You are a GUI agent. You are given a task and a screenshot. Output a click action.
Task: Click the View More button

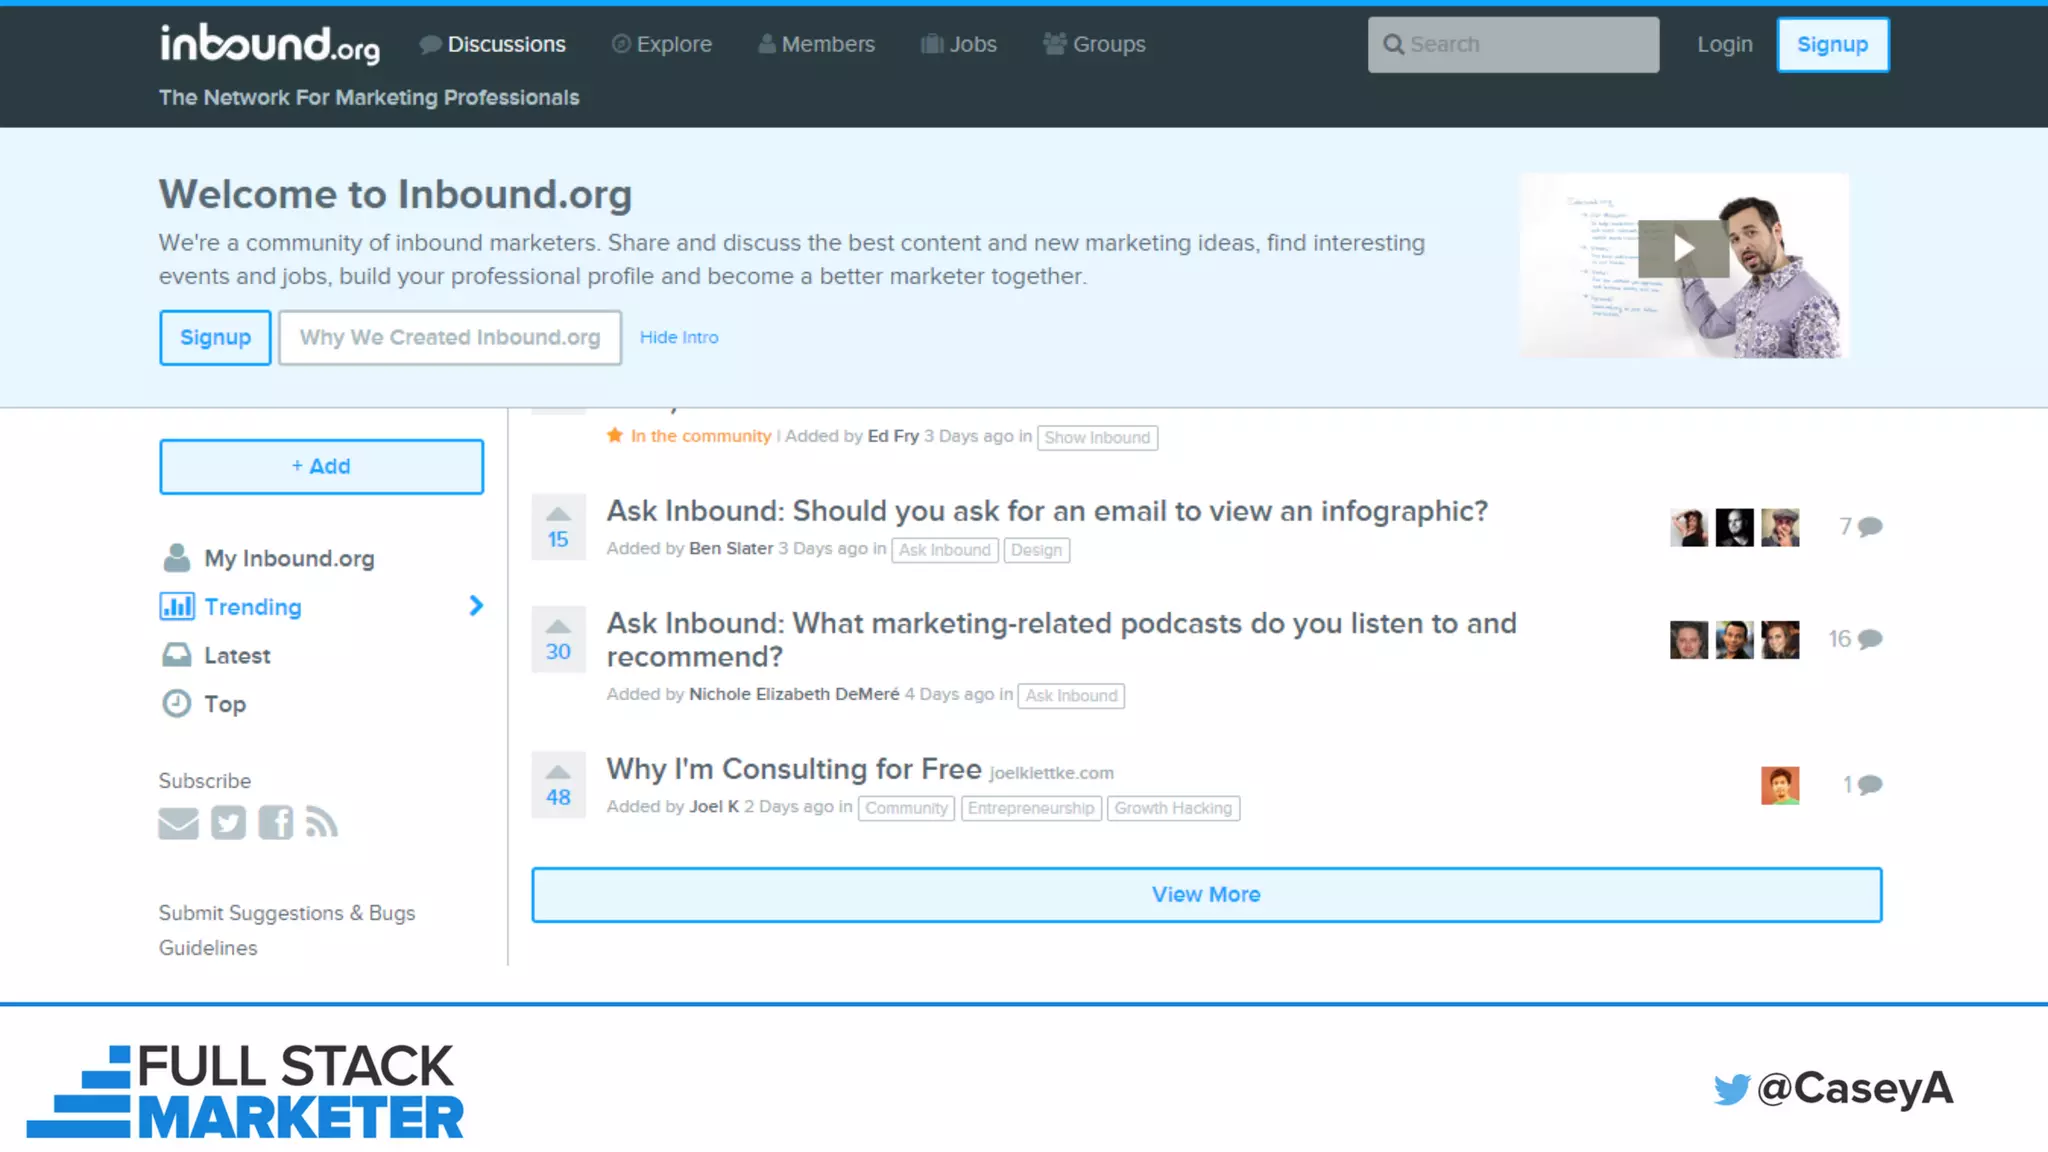point(1206,894)
